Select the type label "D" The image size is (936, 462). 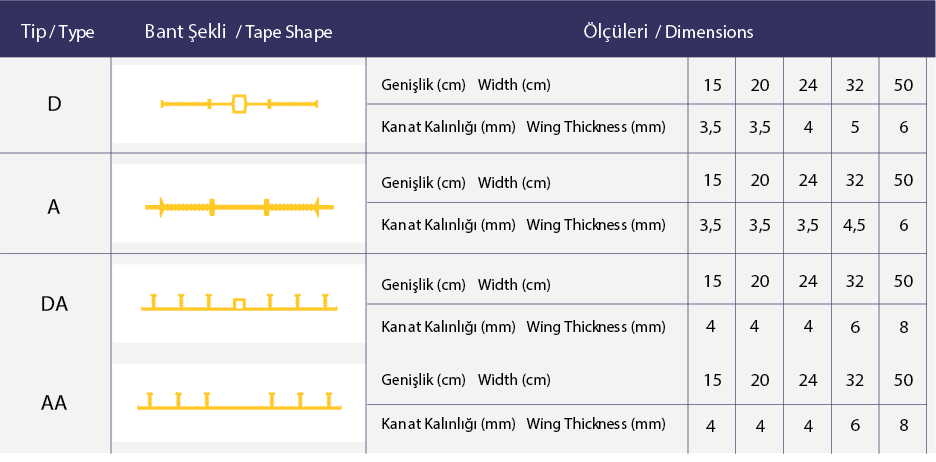[55, 104]
